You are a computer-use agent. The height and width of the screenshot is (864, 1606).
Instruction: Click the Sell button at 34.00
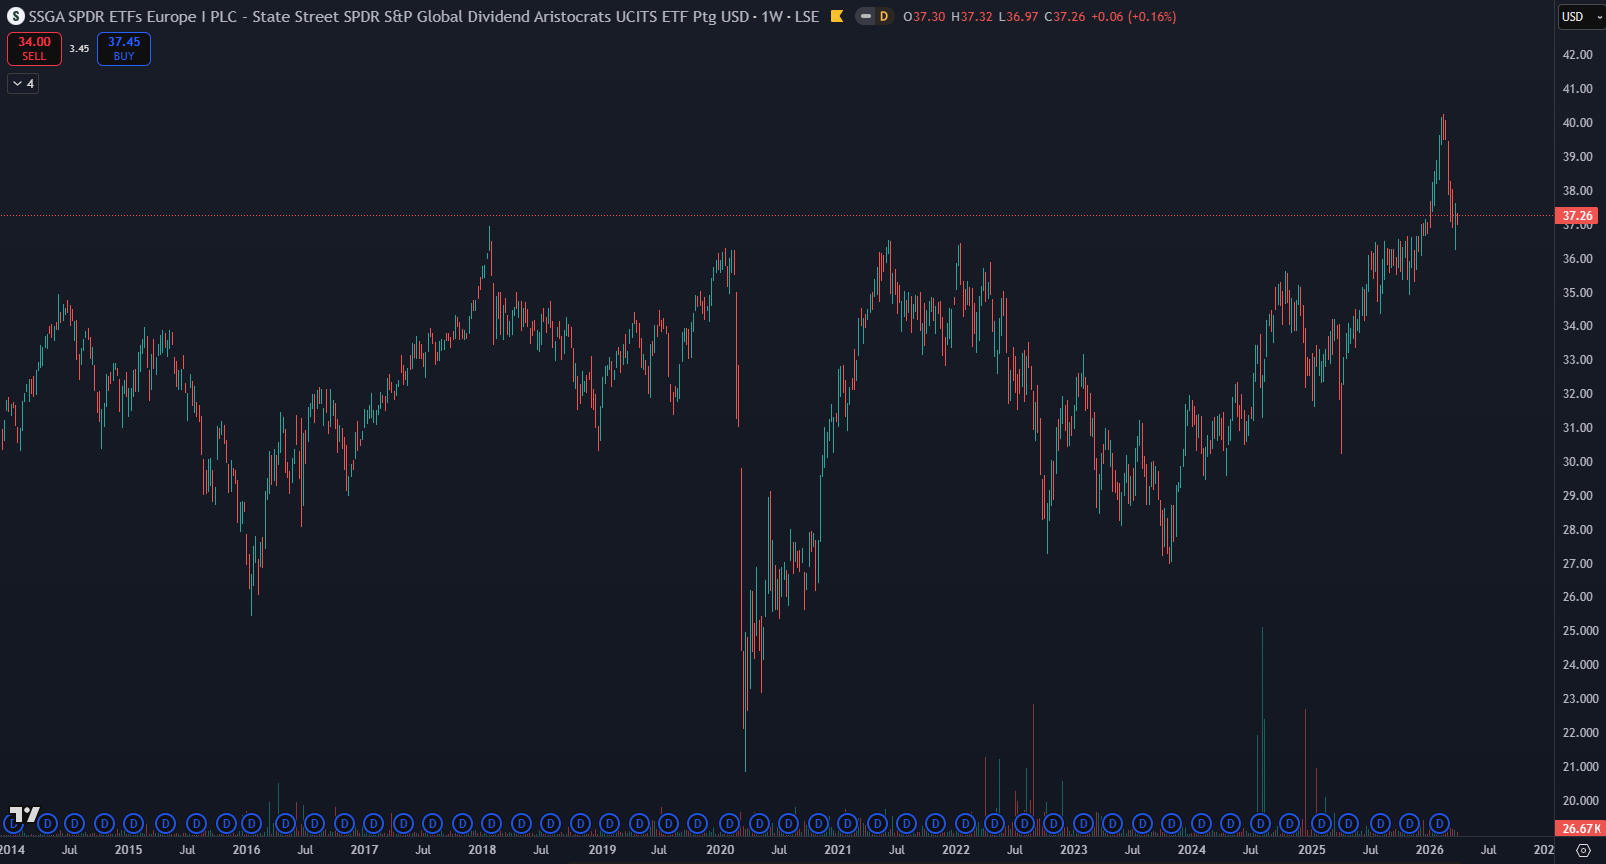click(x=34, y=48)
